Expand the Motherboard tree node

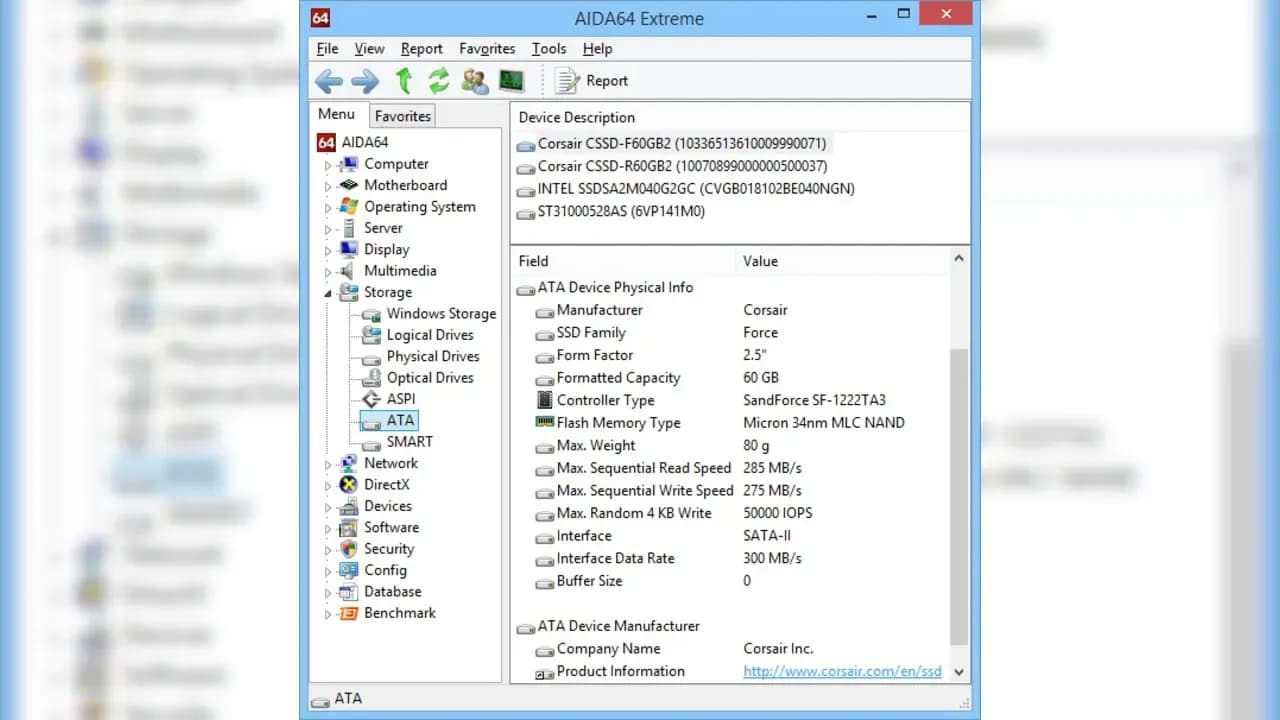point(327,186)
